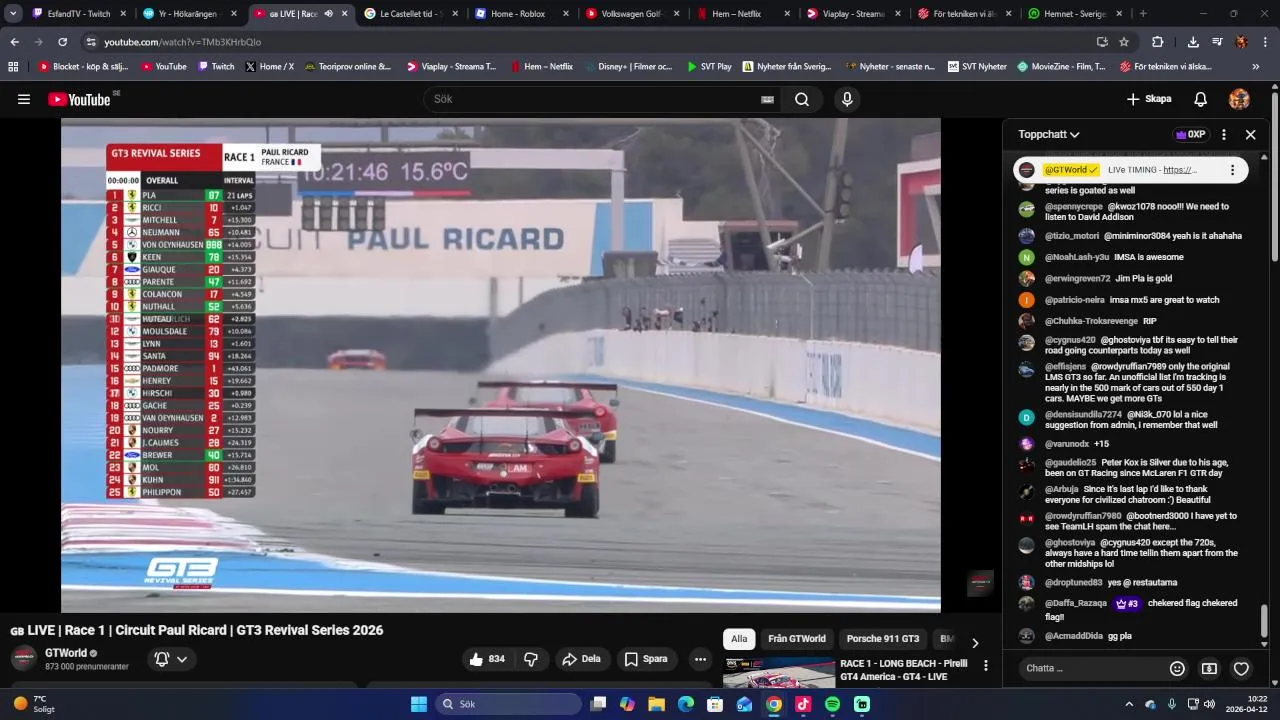Open the SVT Play bookmark
1280x720 pixels.
709,67
